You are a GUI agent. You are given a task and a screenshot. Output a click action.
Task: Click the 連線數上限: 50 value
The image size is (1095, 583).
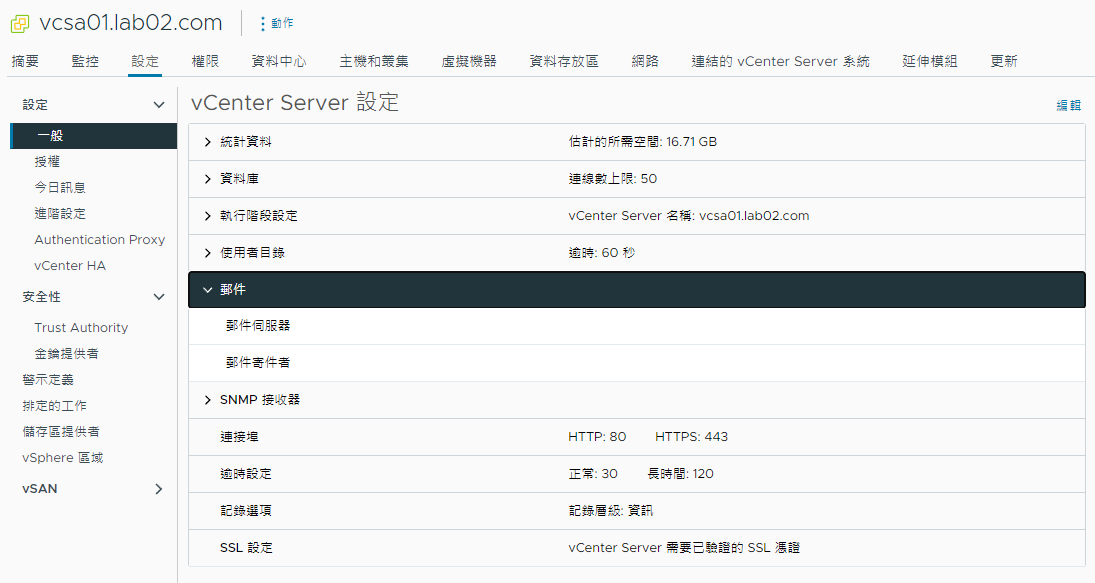[x=612, y=179]
